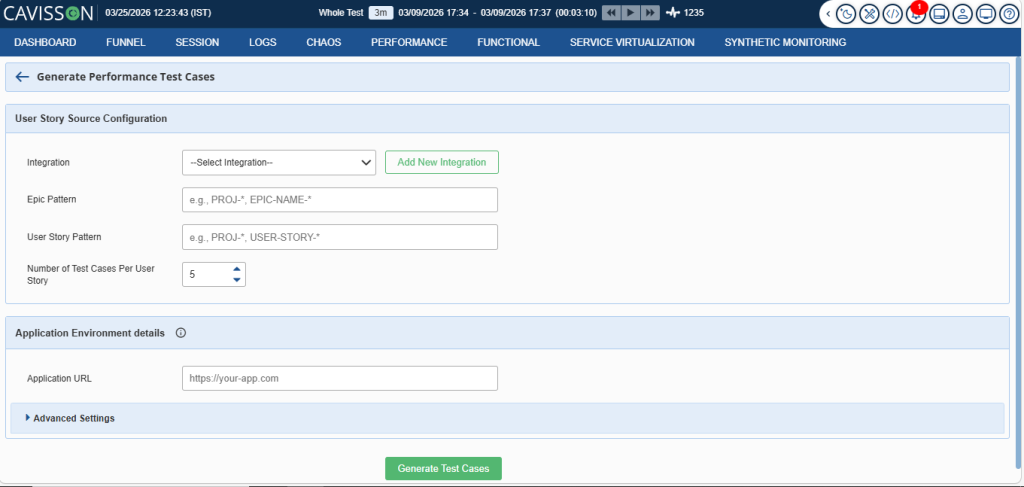
Task: Open the Select Integration dropdown
Action: tap(279, 162)
